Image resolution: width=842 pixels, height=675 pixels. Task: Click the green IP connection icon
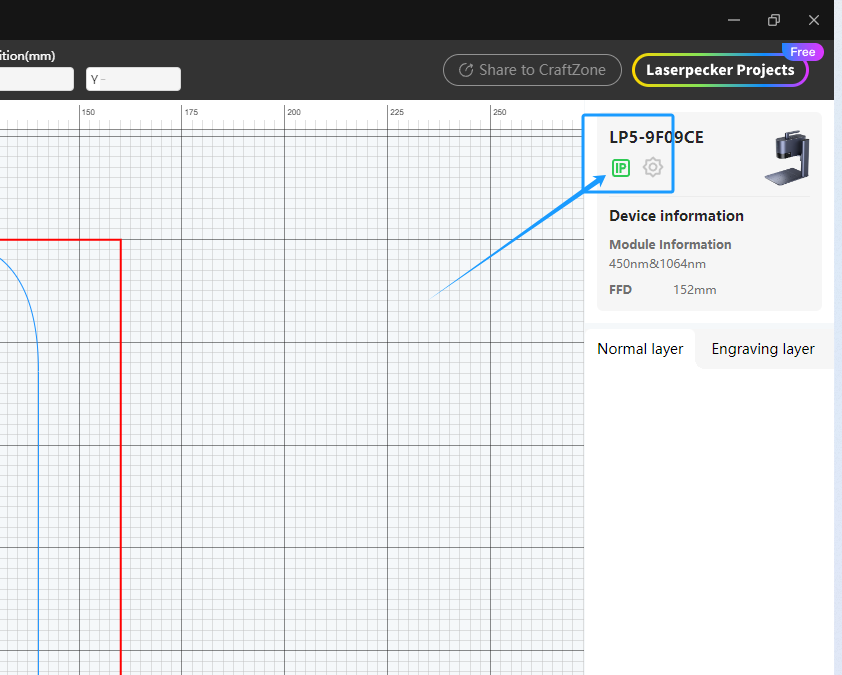coord(621,168)
